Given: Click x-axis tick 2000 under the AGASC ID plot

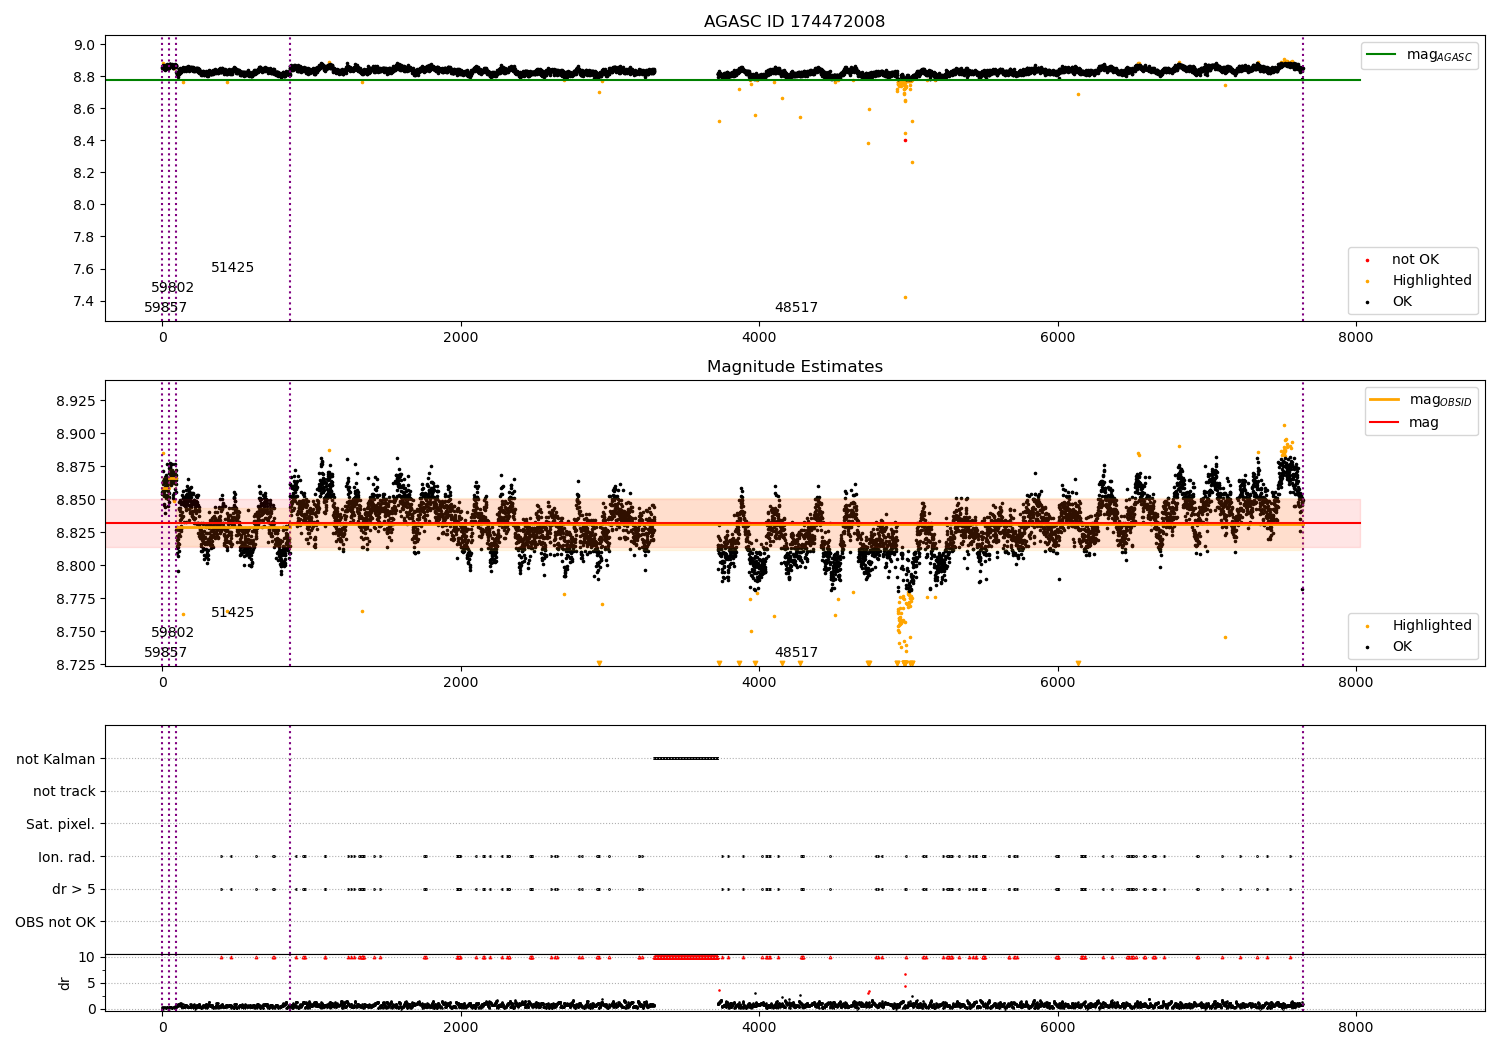Looking at the screenshot, I should point(461,337).
